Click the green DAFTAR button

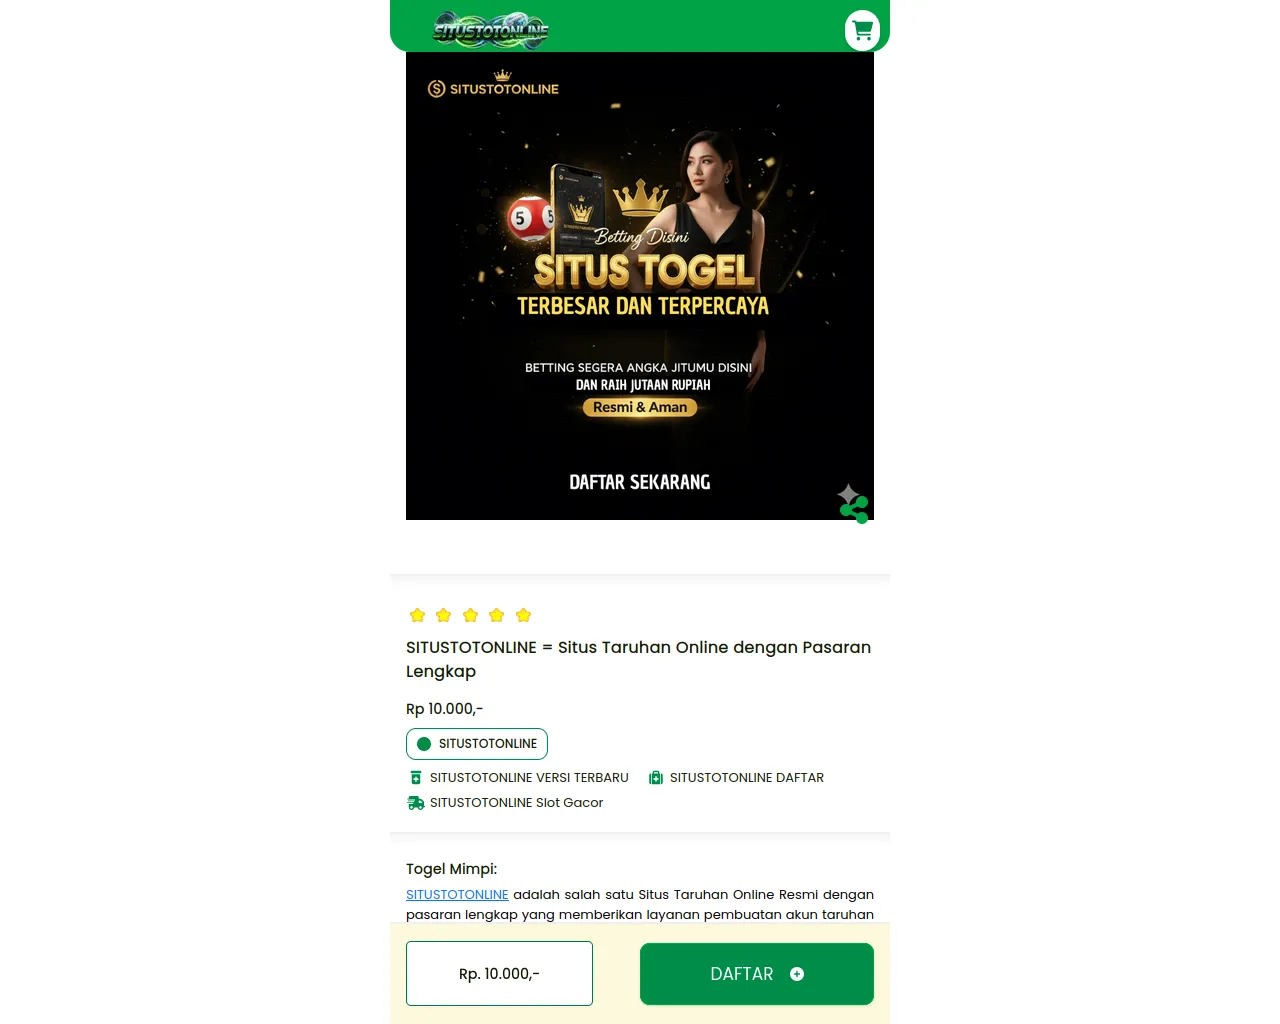pos(757,974)
